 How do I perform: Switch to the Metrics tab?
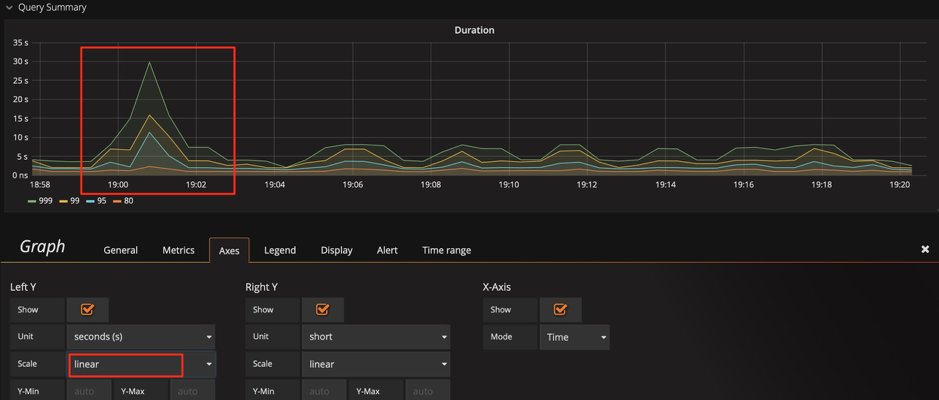tap(178, 250)
